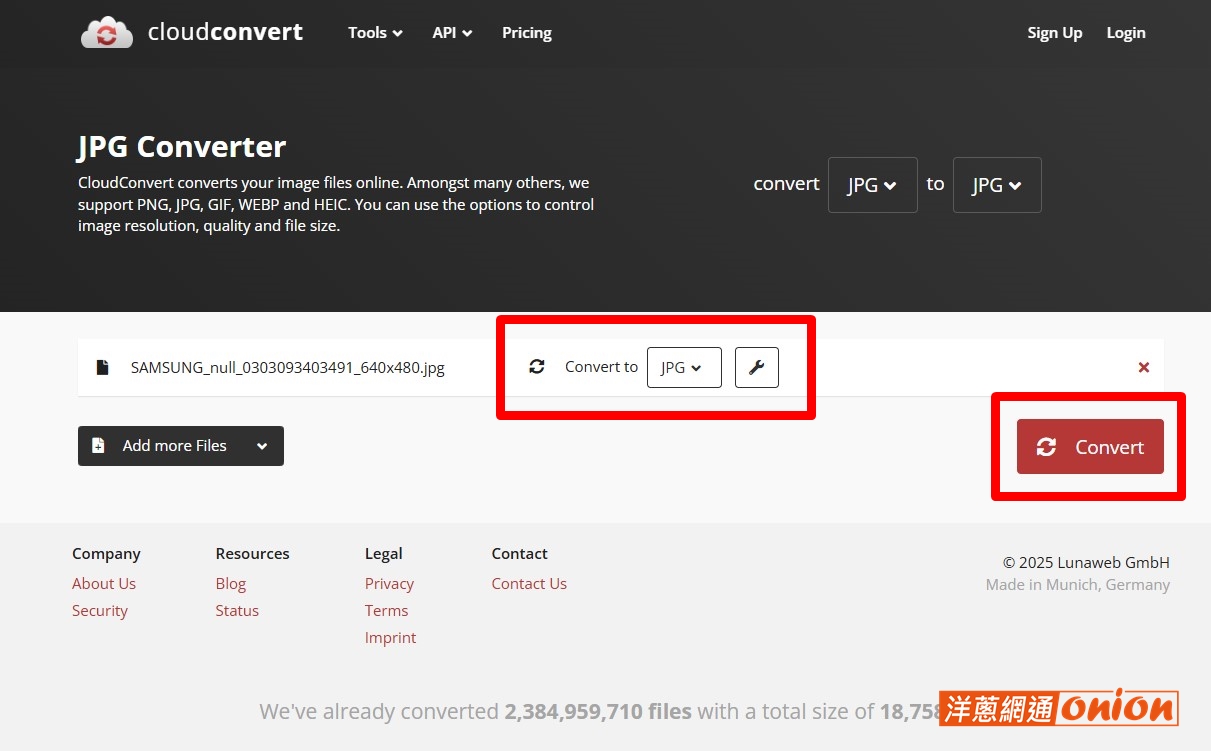Open the Privacy link under Legal
1211x751 pixels.
click(x=389, y=583)
